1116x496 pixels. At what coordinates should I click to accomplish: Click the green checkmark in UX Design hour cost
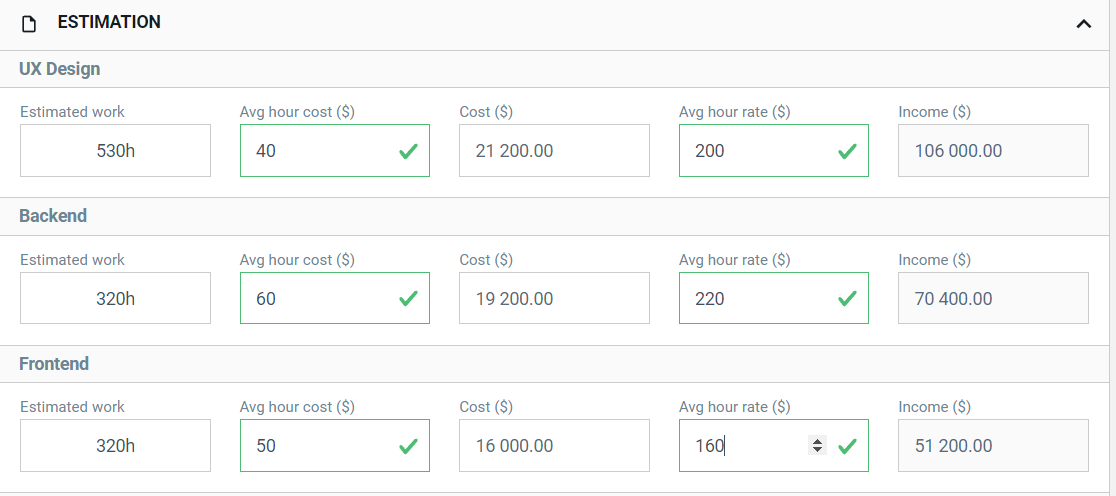(408, 151)
